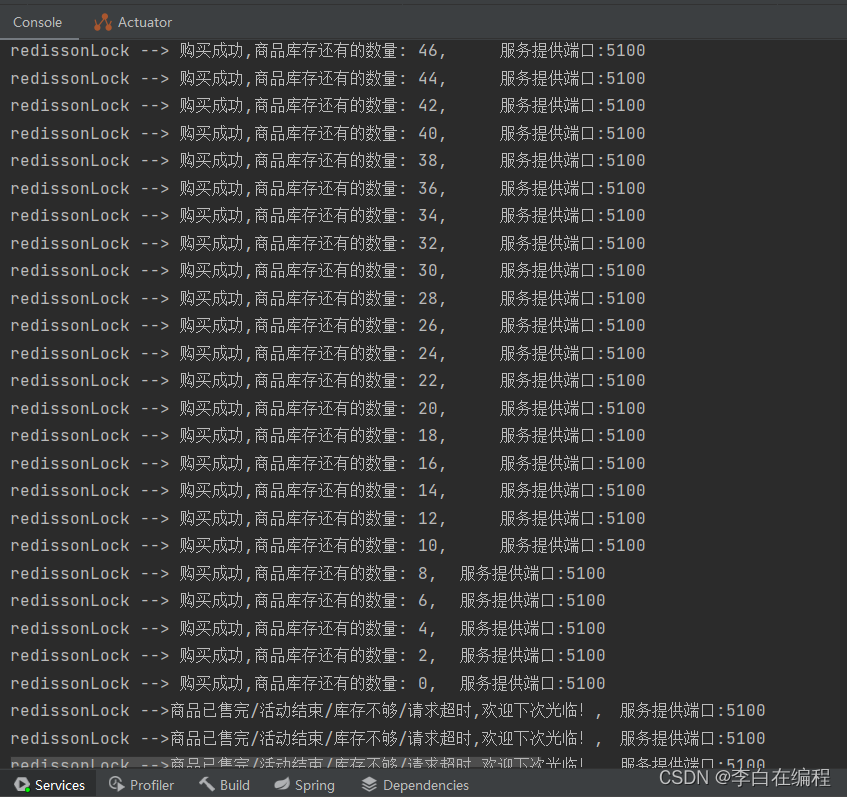This screenshot has width=847, height=797.
Task: Select the log line with stock quantity 32
Action: (328, 243)
